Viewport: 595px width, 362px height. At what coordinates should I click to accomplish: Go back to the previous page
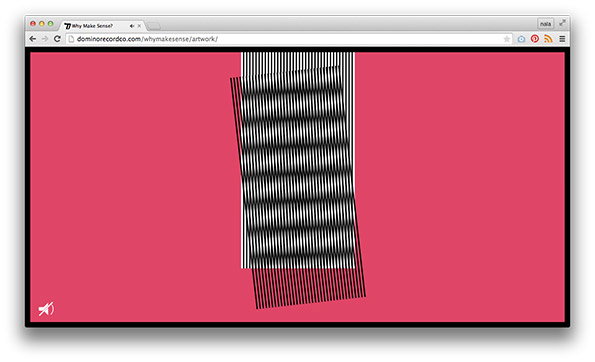pos(33,39)
